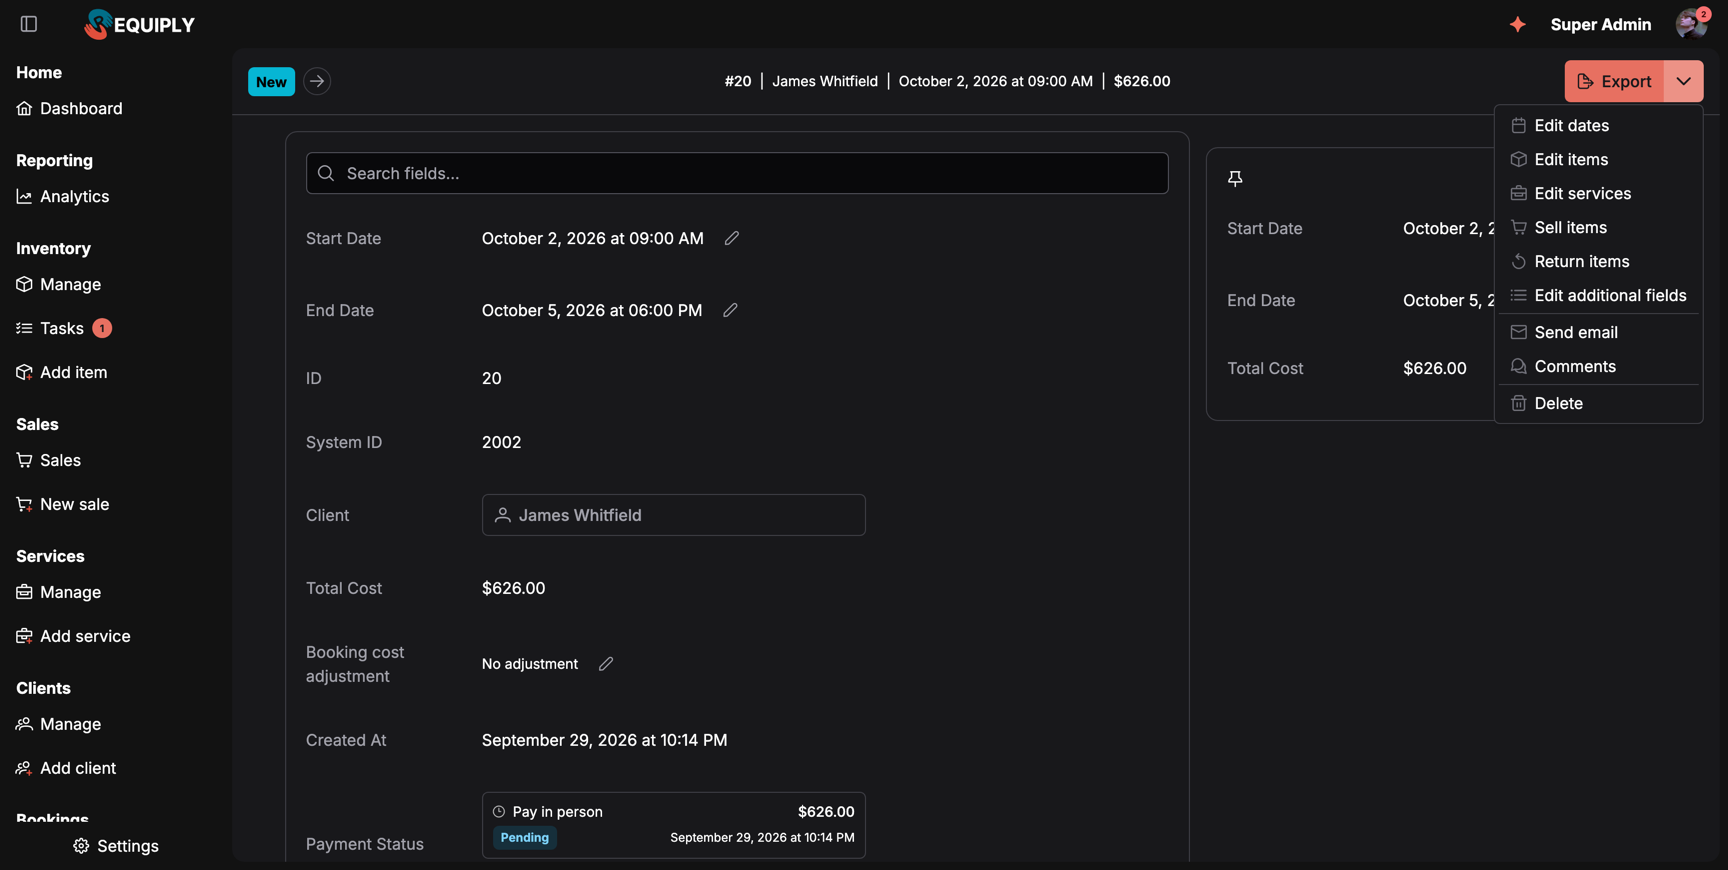Open the Sales list page
Image resolution: width=1728 pixels, height=870 pixels.
coord(49,460)
